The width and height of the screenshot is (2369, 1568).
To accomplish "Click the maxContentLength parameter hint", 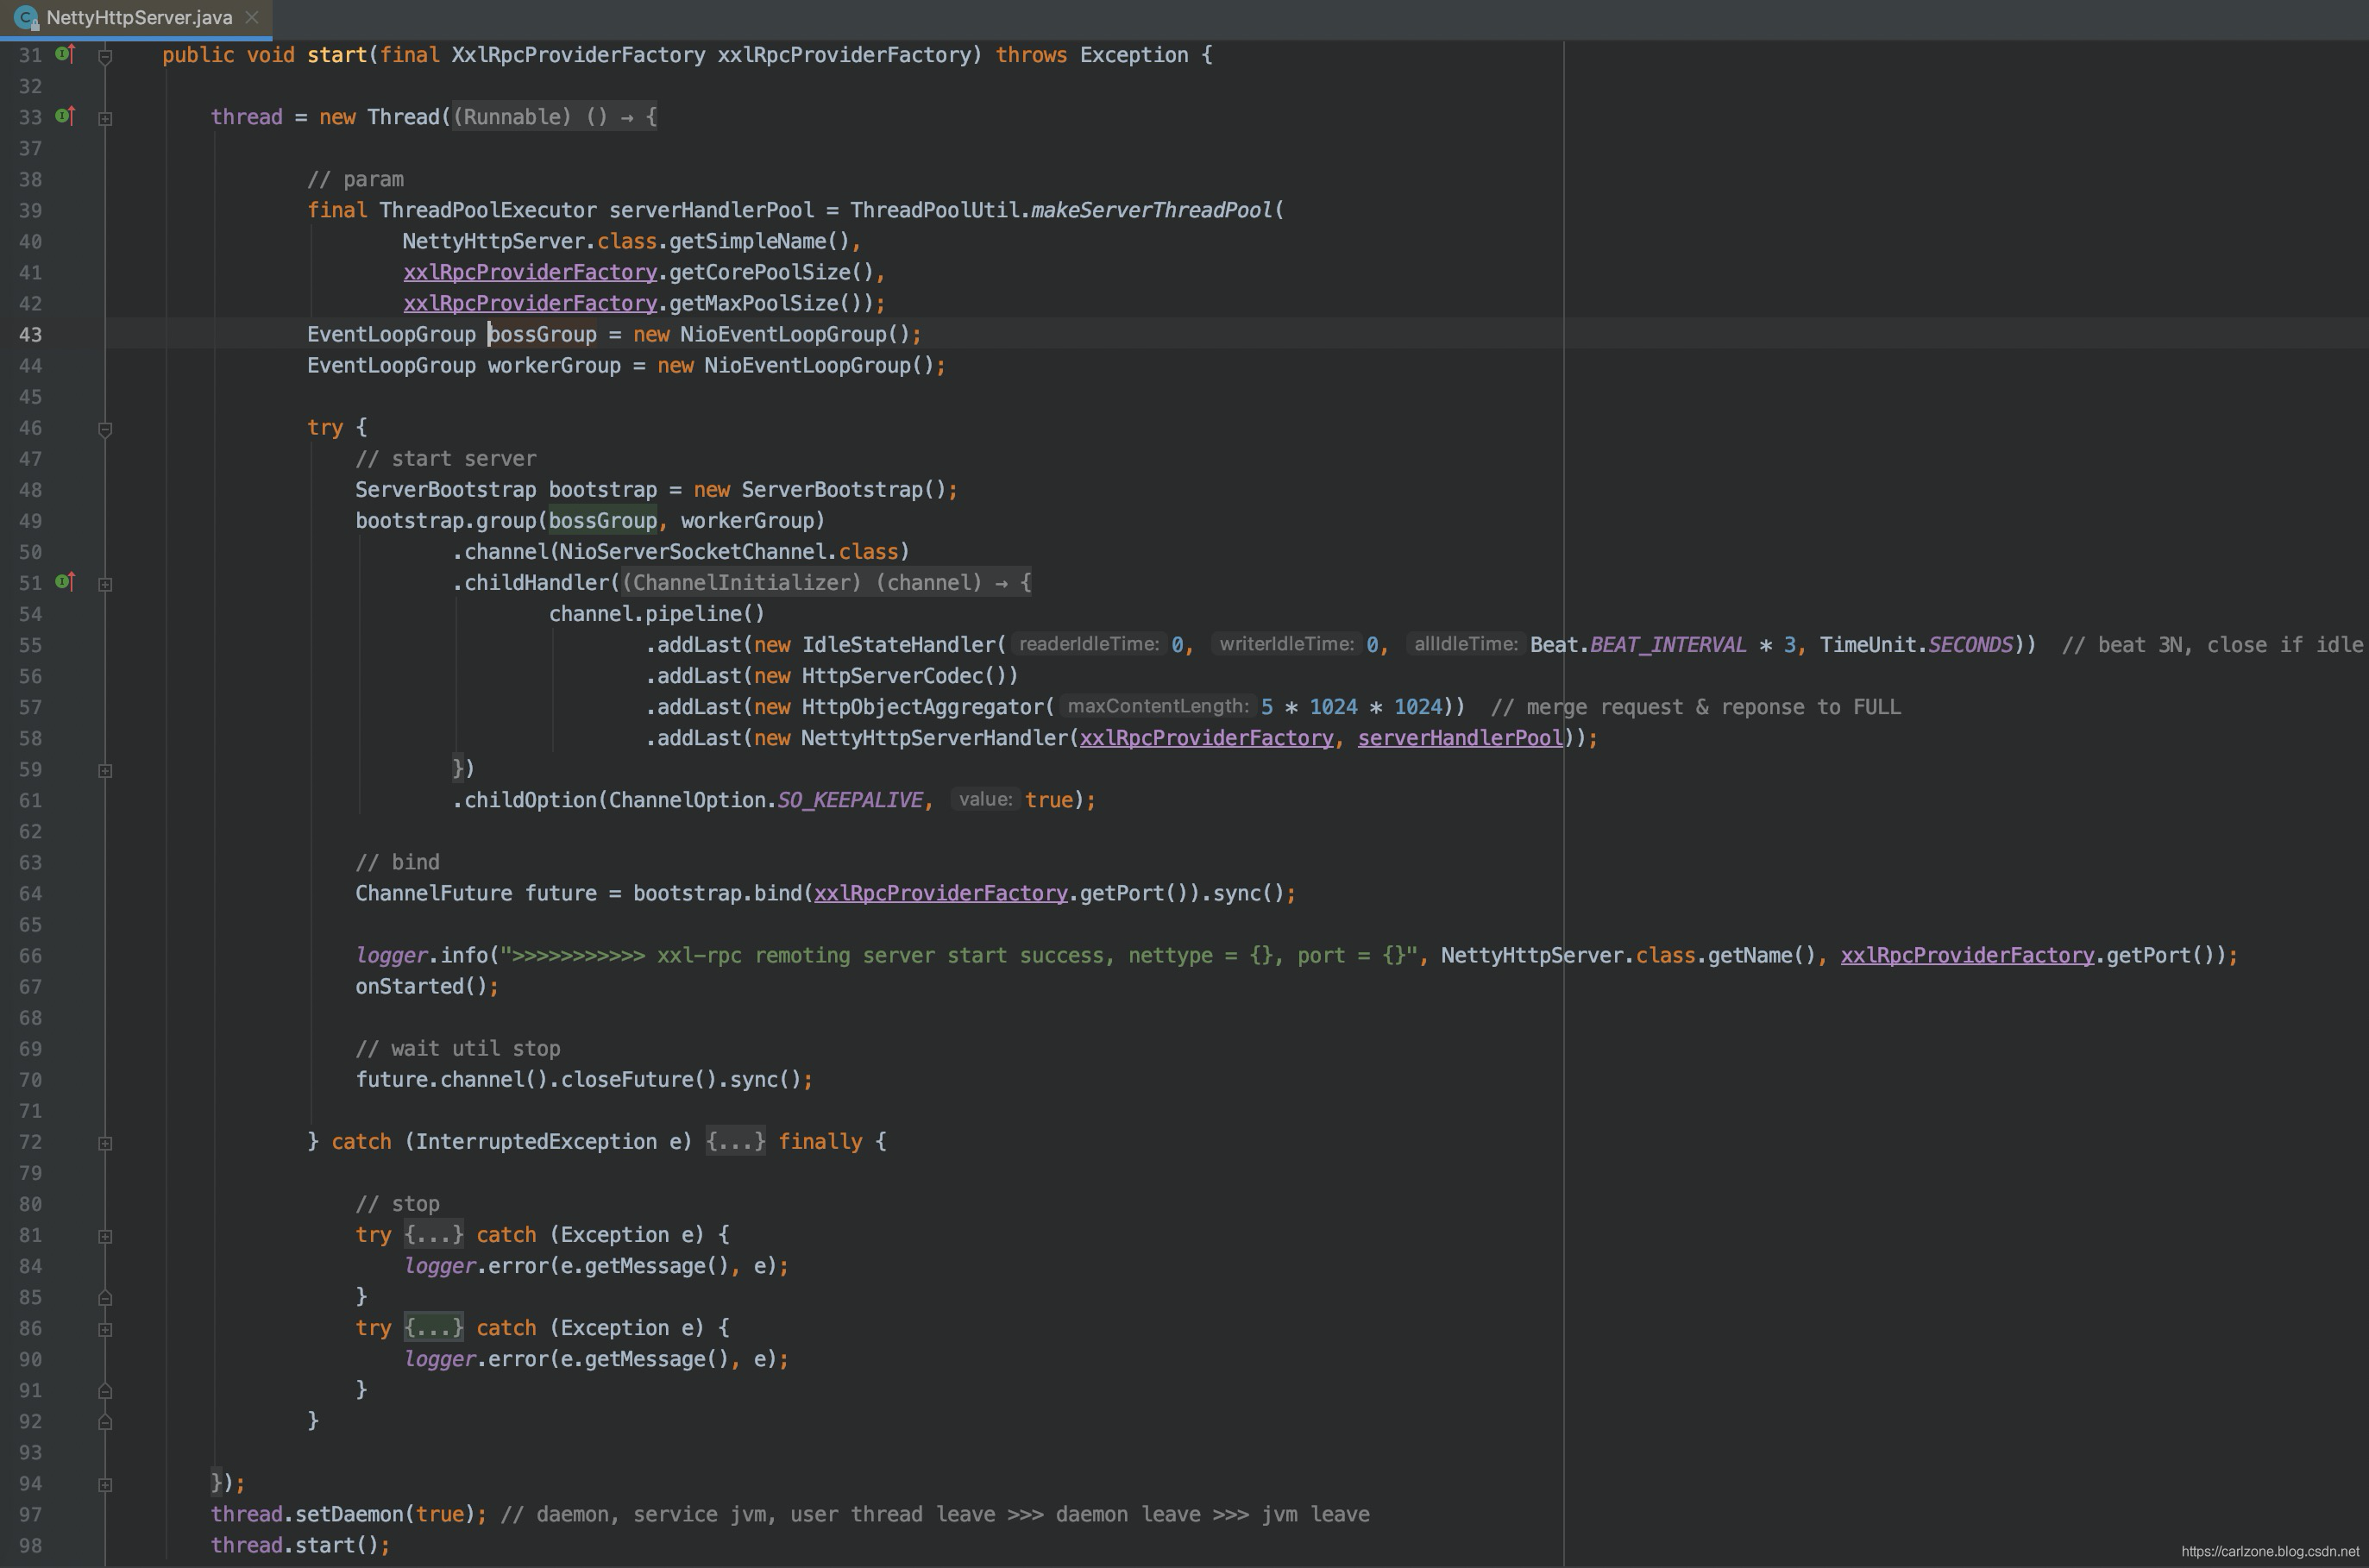I will pos(1158,706).
